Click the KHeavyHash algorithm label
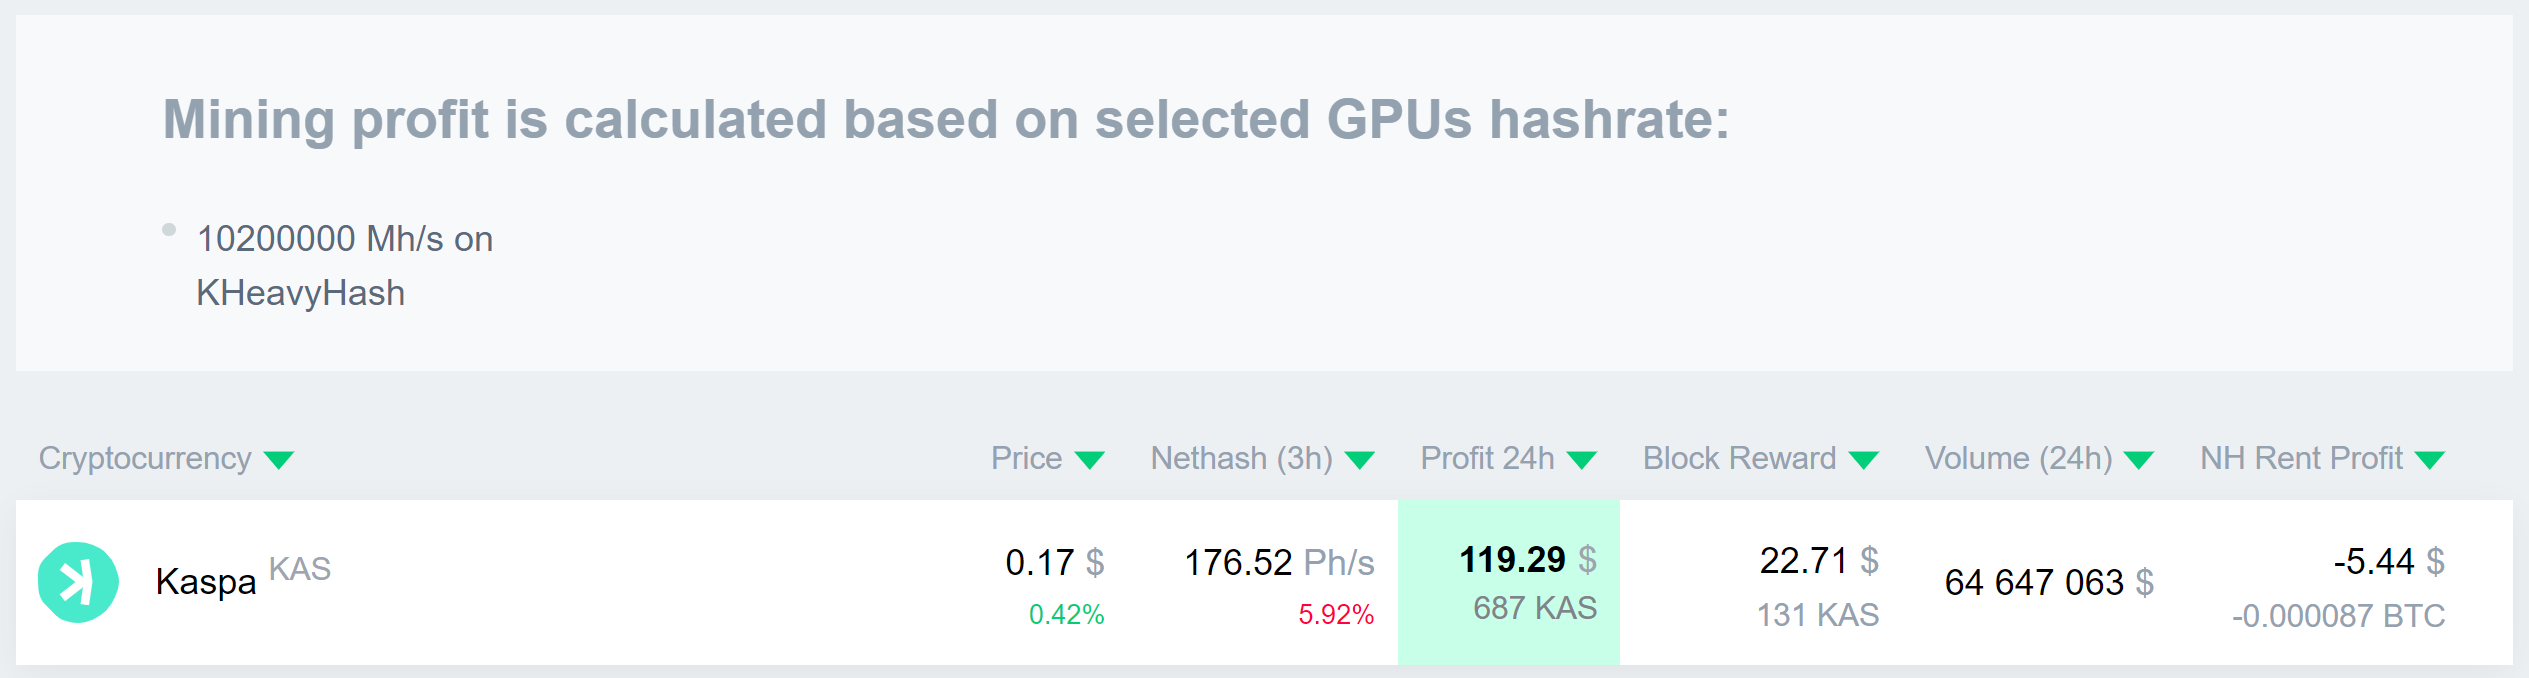The height and width of the screenshot is (678, 2529). 299,293
